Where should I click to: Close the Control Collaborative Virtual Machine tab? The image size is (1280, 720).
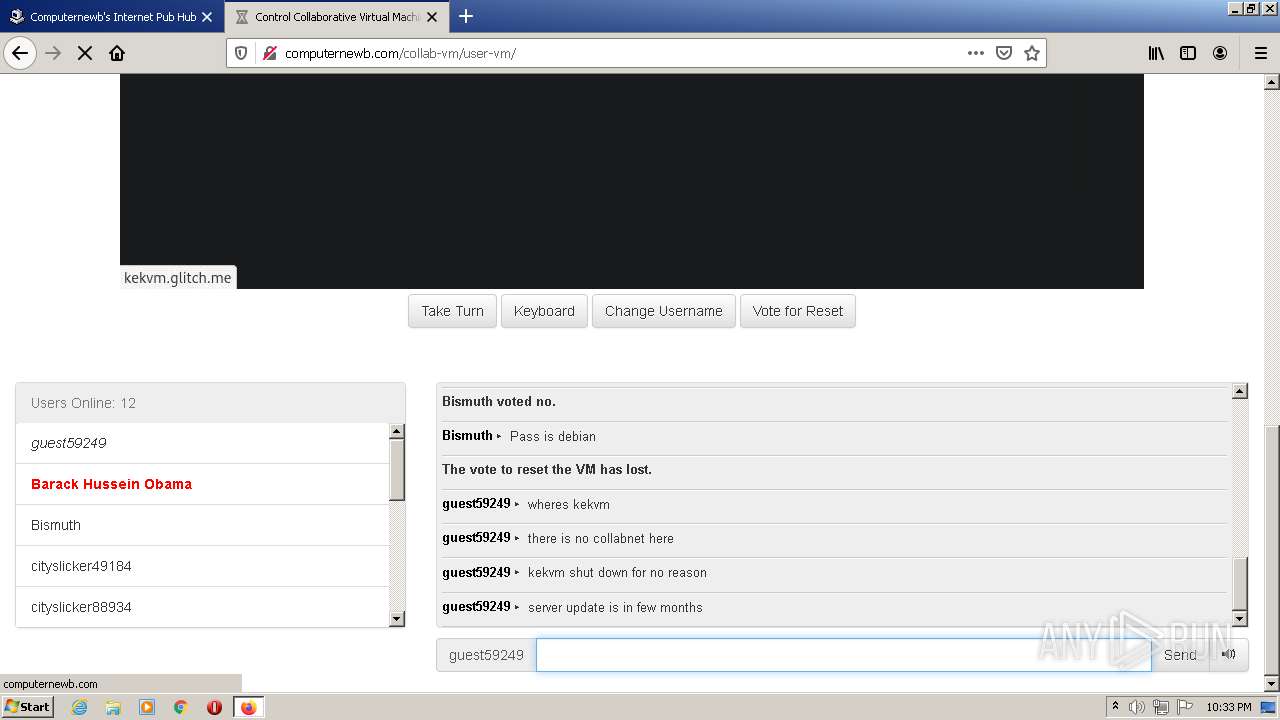click(432, 17)
